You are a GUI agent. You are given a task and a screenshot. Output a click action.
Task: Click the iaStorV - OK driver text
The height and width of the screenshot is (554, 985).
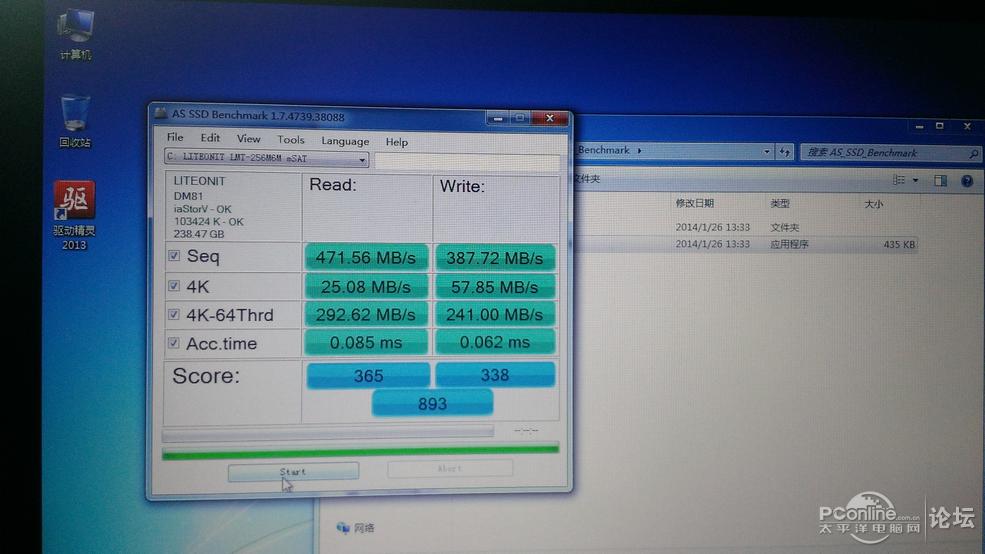coord(202,209)
